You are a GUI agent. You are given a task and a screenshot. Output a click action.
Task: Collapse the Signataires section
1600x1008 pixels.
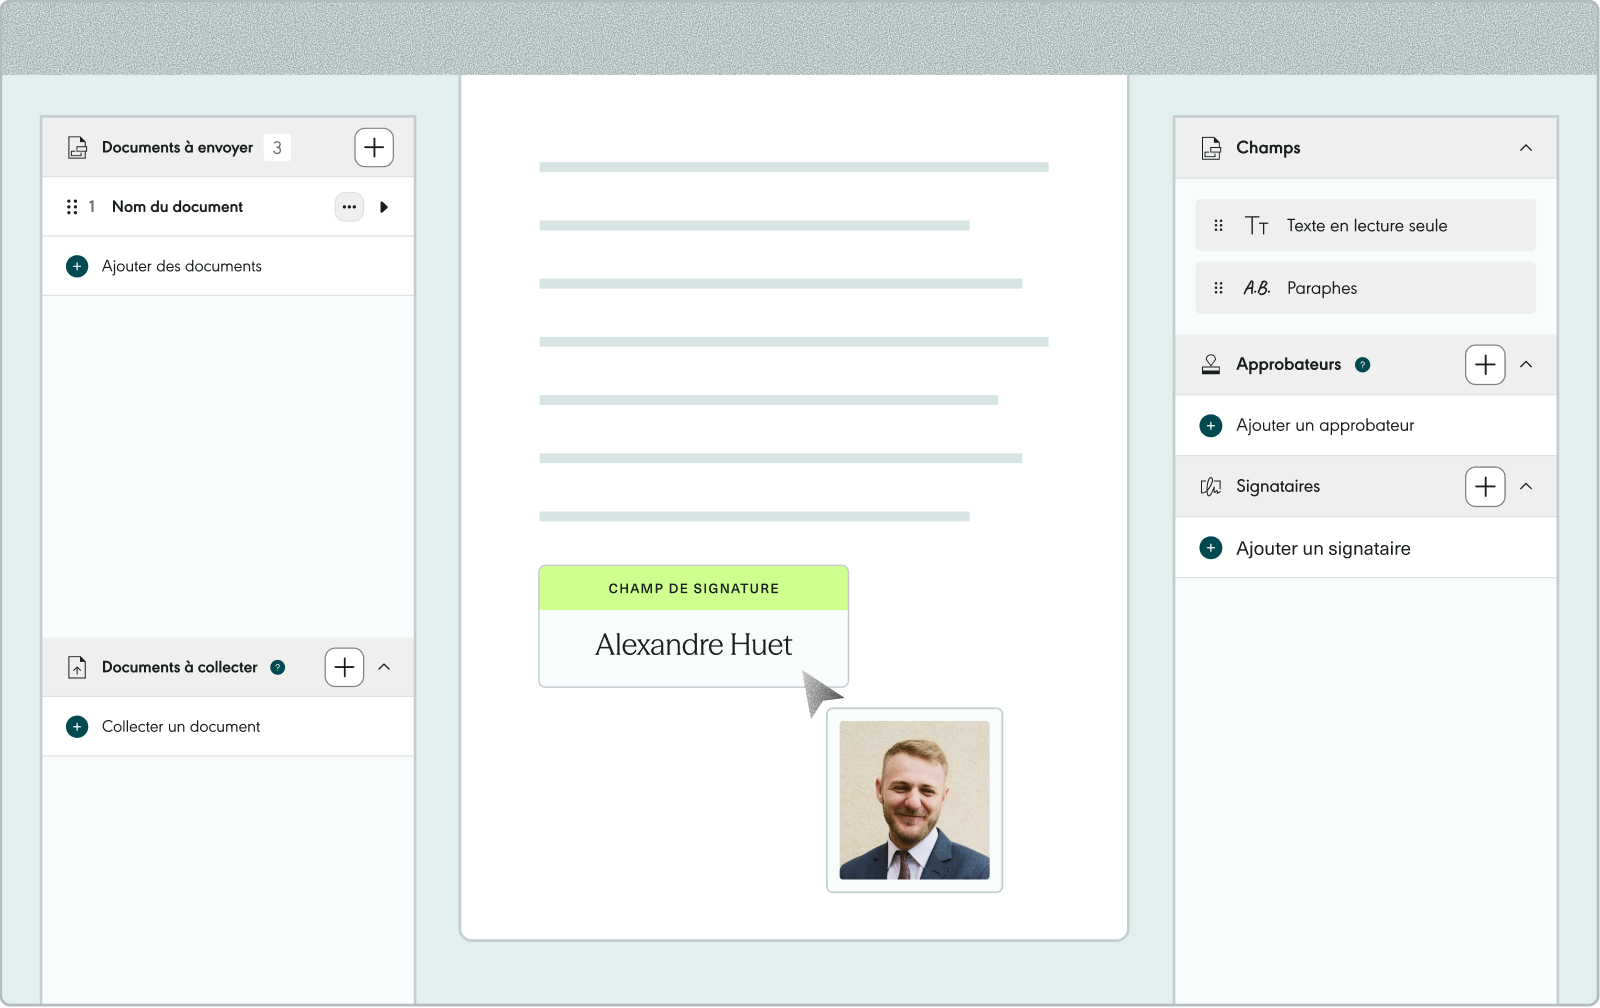(x=1526, y=487)
